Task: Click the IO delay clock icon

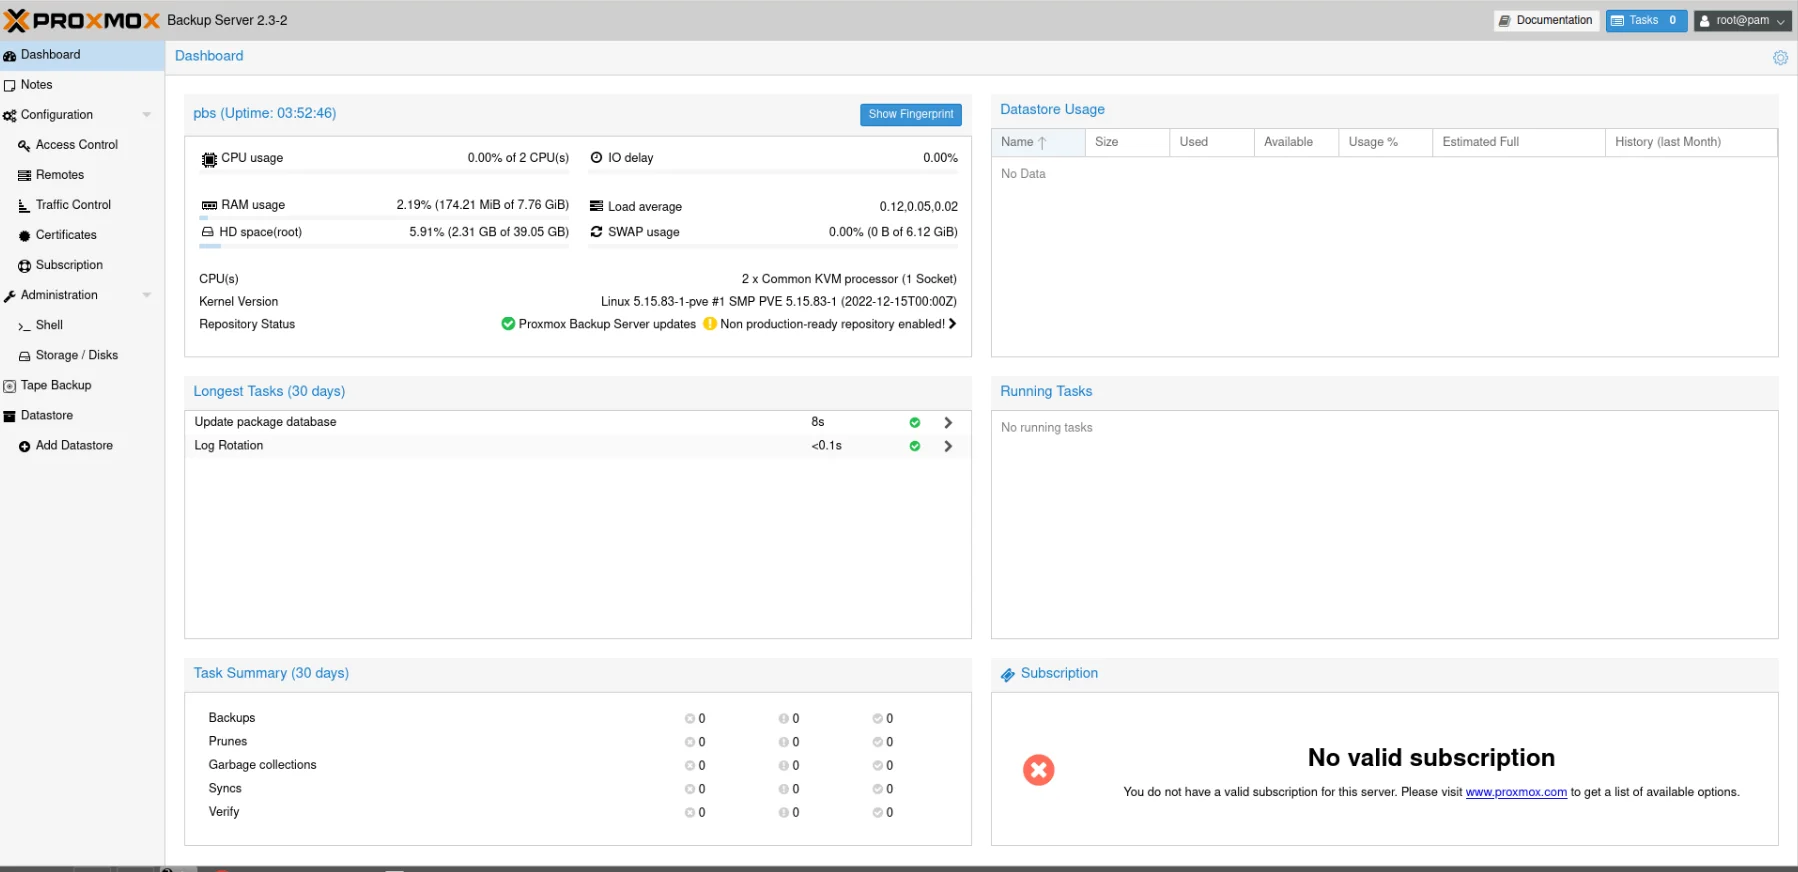Action: point(596,157)
